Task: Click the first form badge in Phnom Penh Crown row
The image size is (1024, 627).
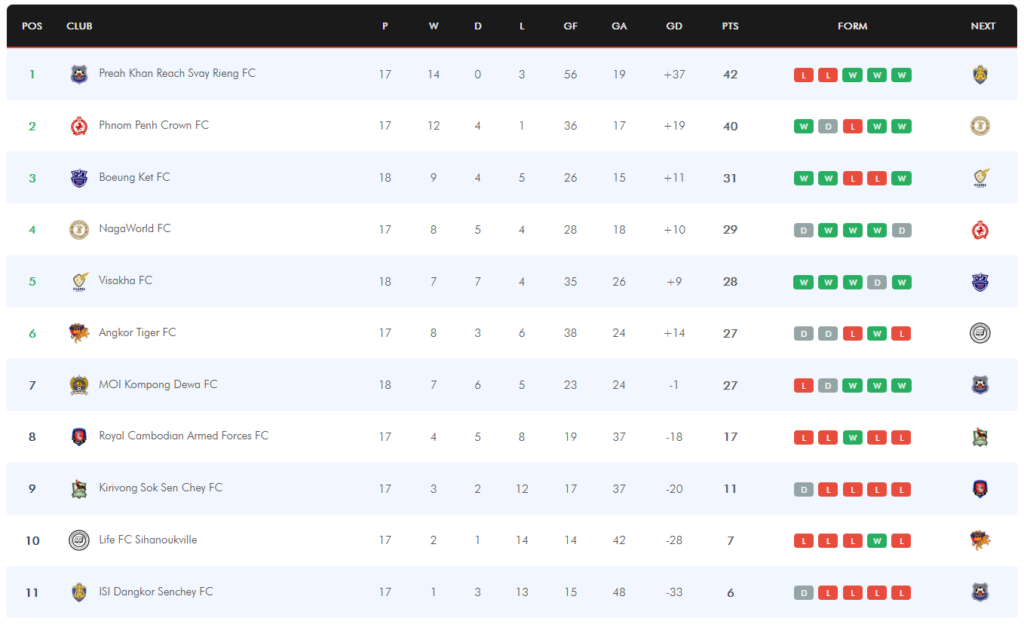Action: 803,126
